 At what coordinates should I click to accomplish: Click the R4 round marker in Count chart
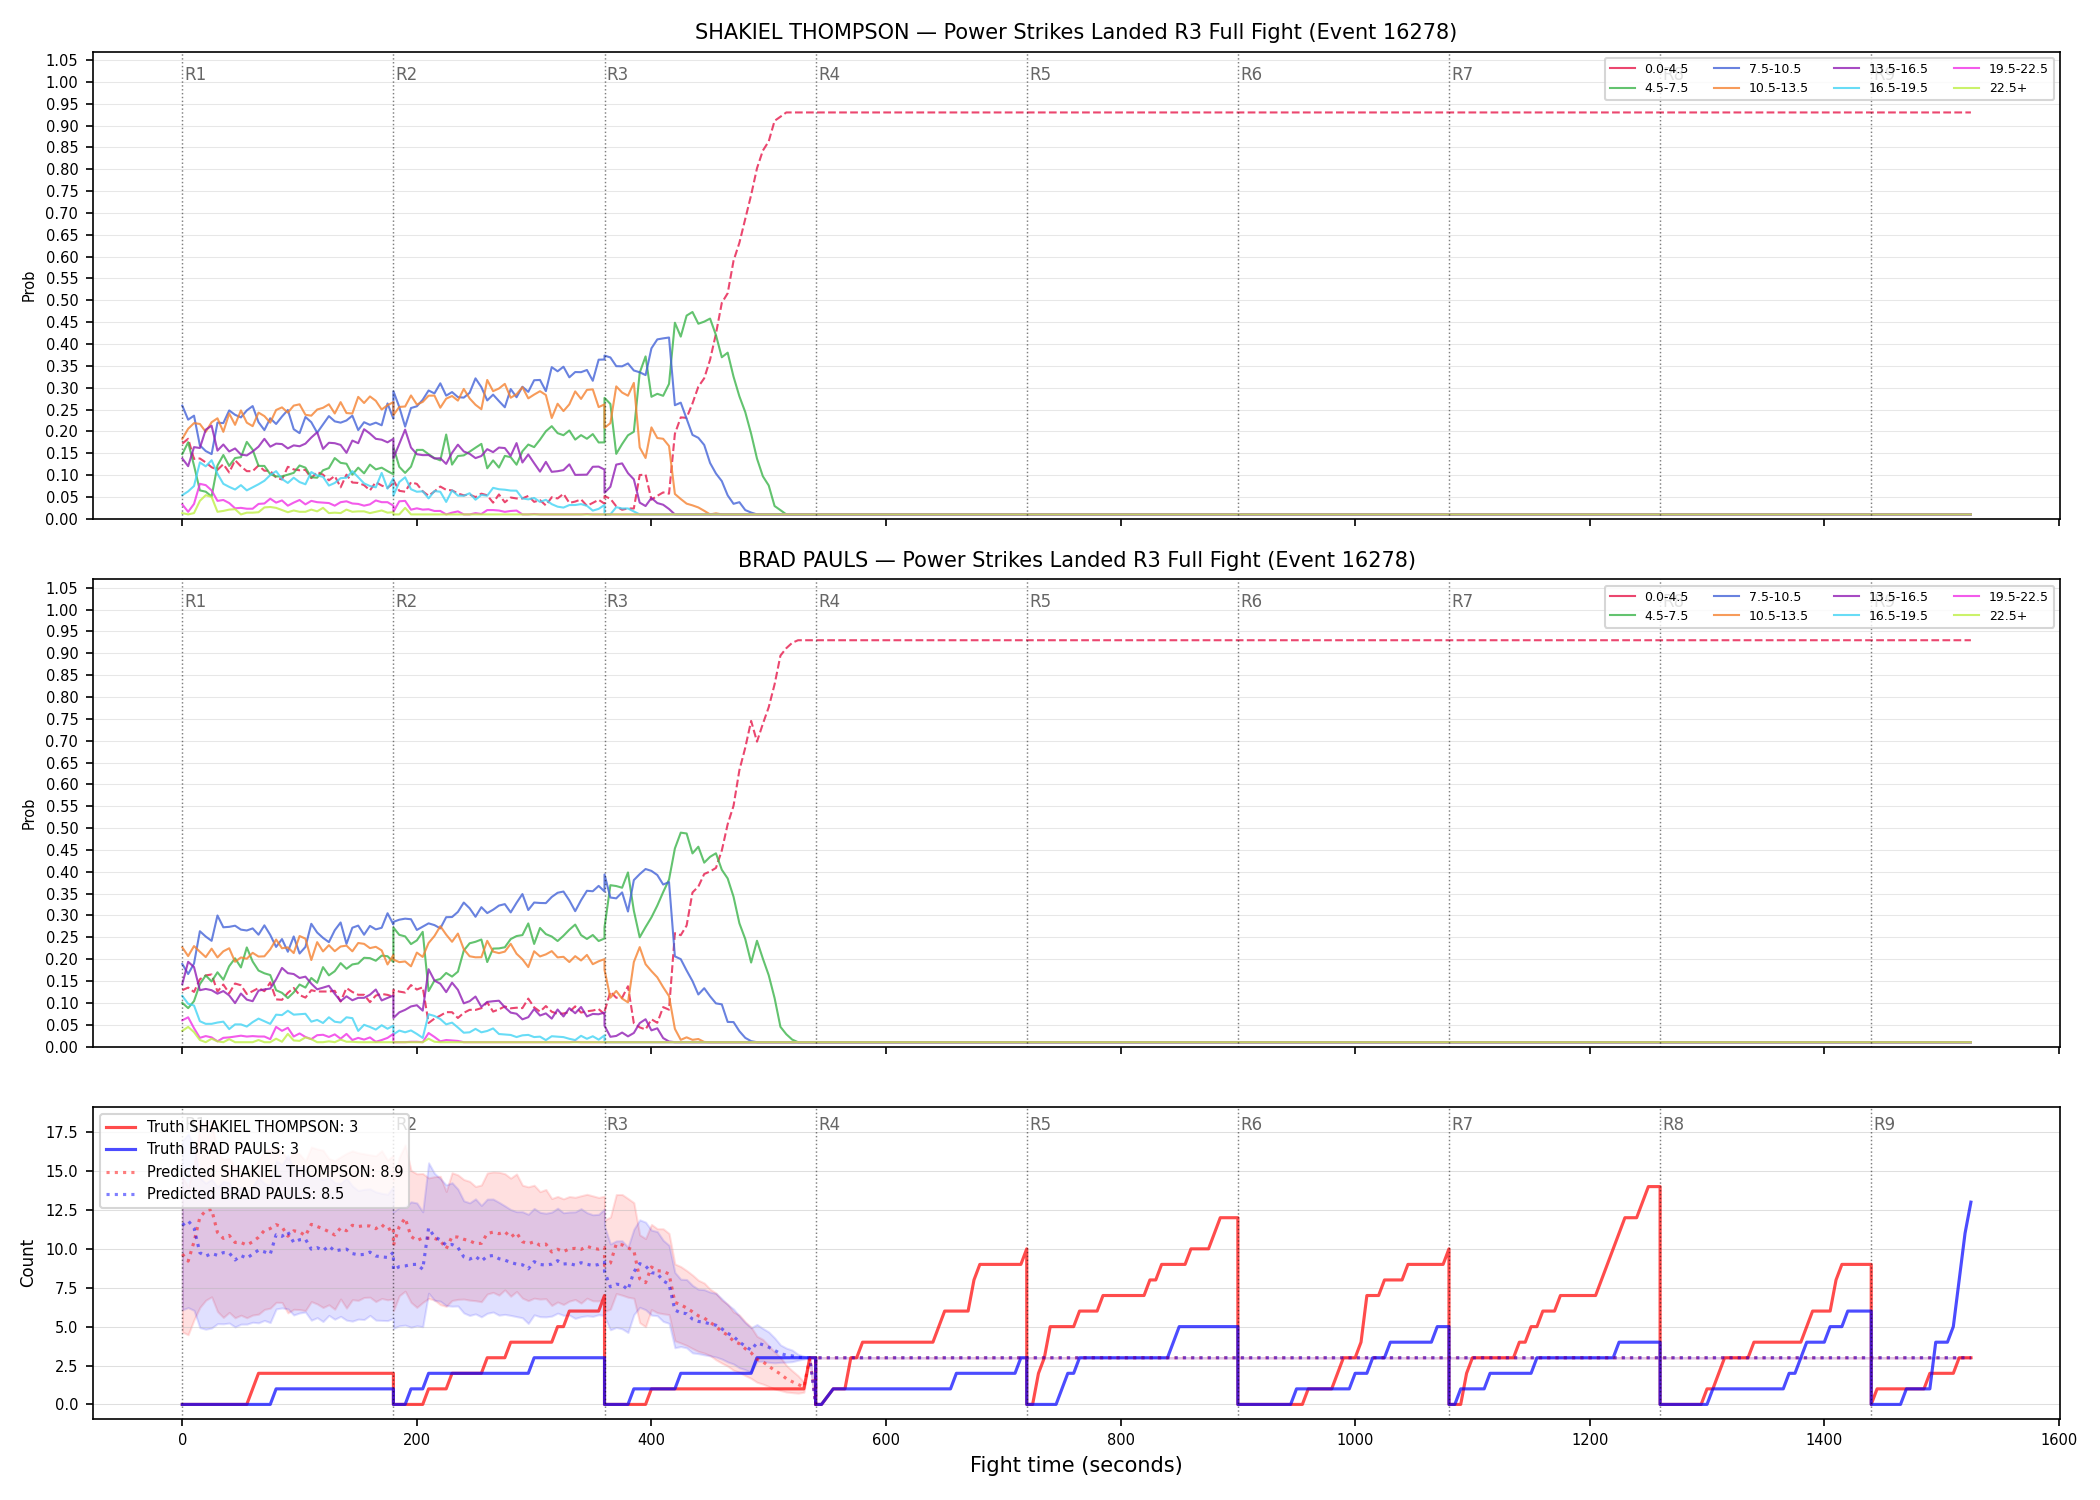(x=829, y=1124)
